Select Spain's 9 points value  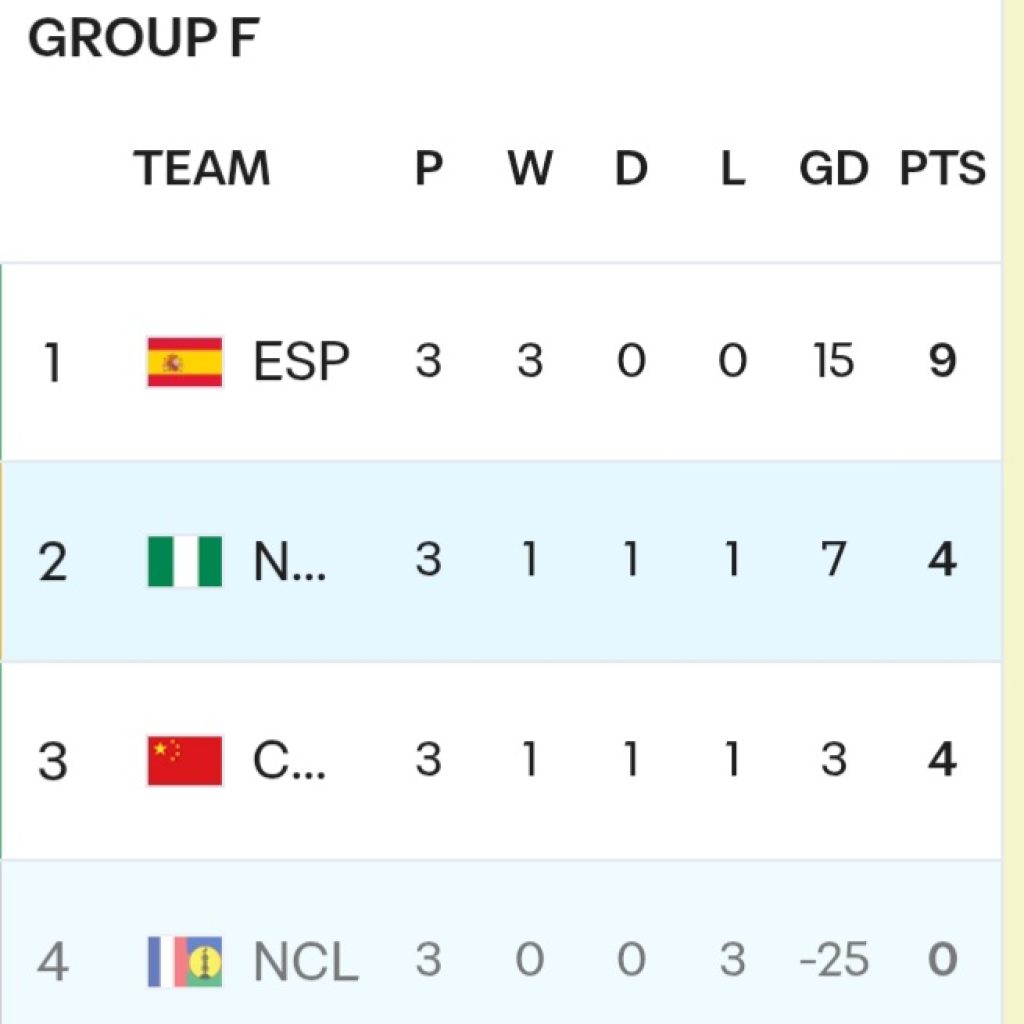(x=942, y=360)
